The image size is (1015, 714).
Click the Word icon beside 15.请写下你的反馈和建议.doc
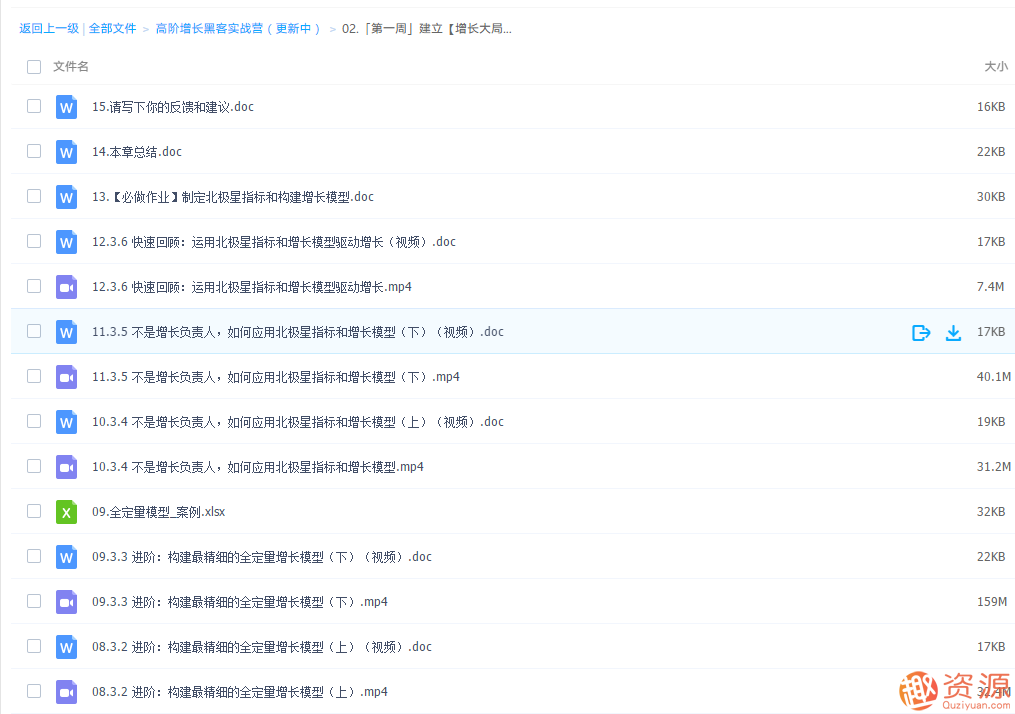66,107
